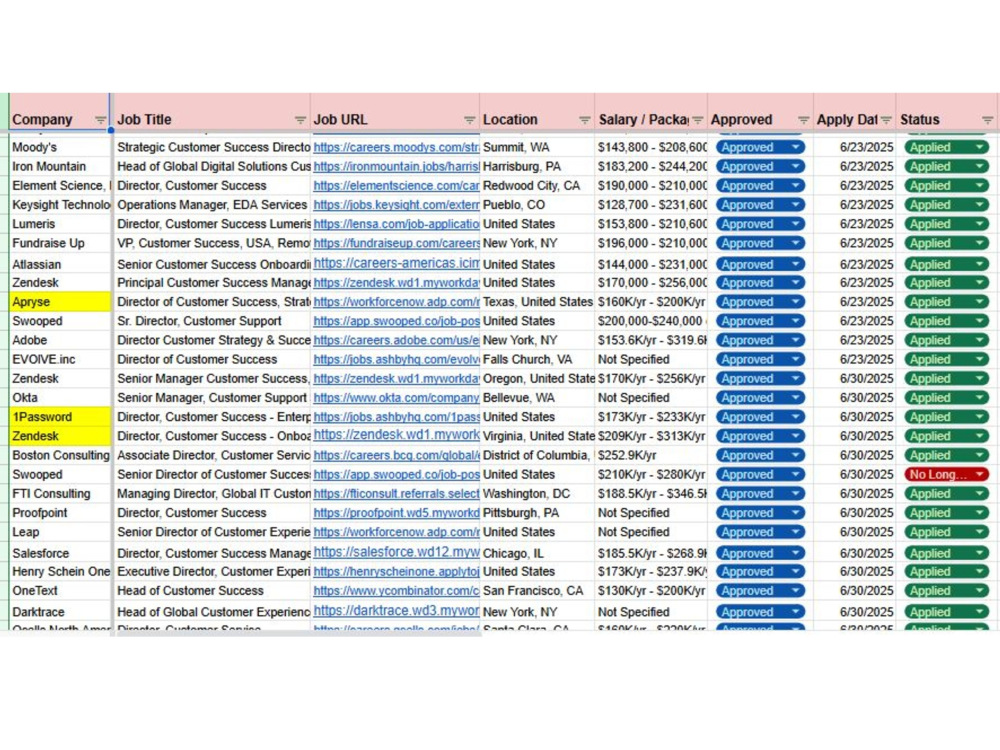Select job title 'Sr. Director, Customer Support'
Screen dimensions: 1000x750
[212, 321]
